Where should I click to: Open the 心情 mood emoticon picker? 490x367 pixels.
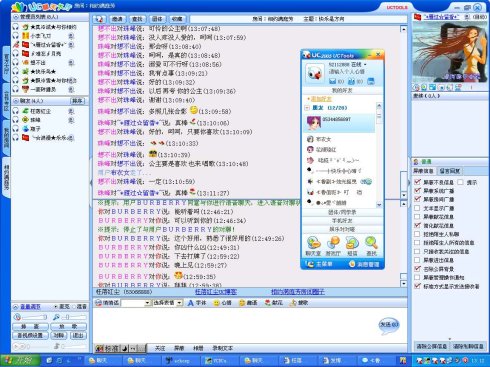tap(222, 303)
